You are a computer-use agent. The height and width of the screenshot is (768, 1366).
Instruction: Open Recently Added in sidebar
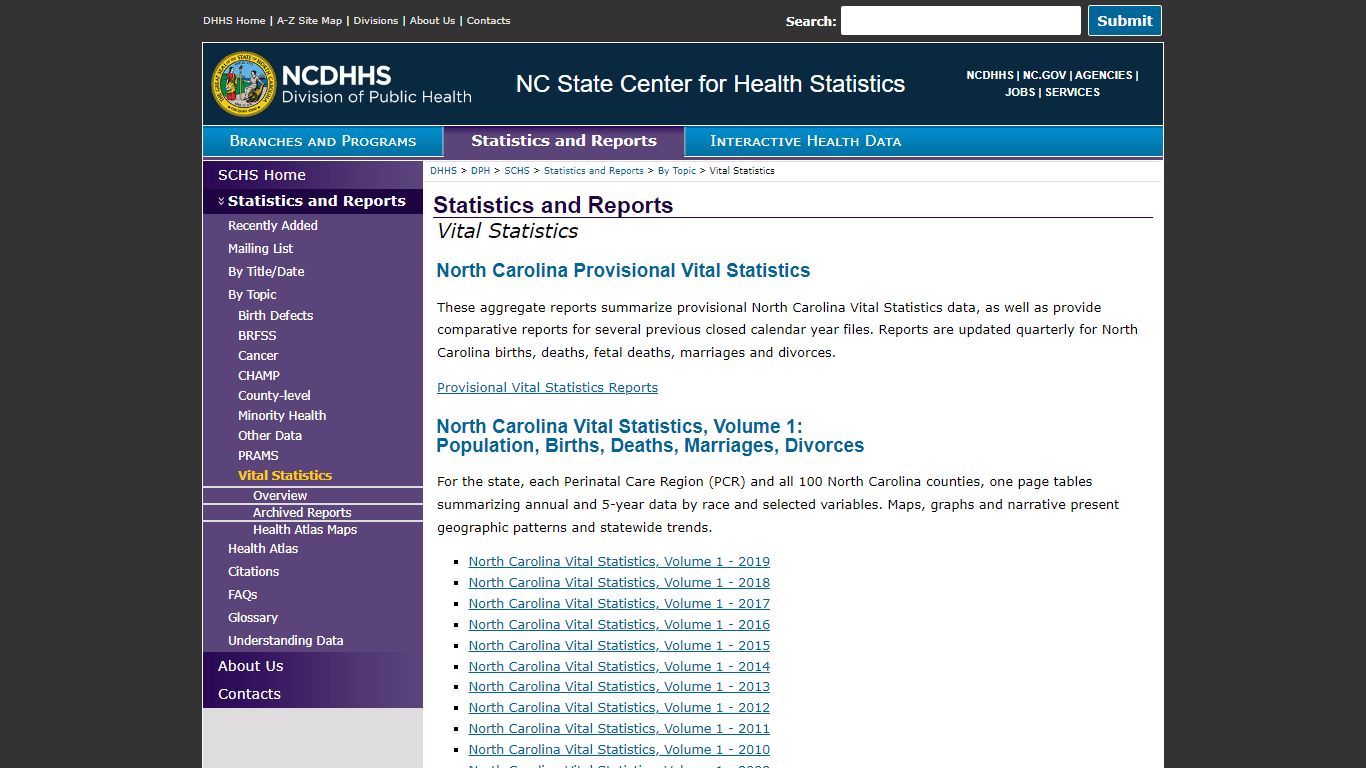(x=273, y=226)
